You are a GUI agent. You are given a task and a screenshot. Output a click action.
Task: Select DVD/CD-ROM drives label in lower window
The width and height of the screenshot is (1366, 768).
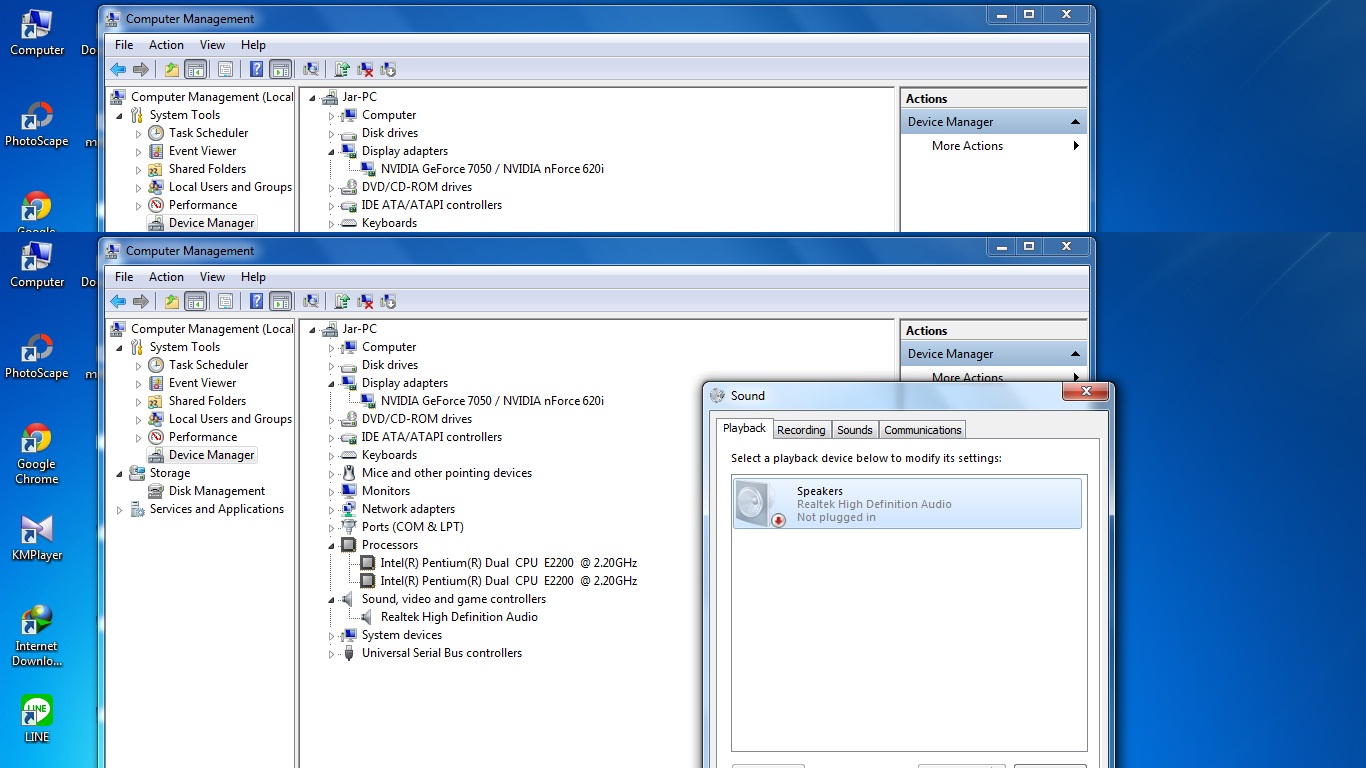pyautogui.click(x=417, y=419)
